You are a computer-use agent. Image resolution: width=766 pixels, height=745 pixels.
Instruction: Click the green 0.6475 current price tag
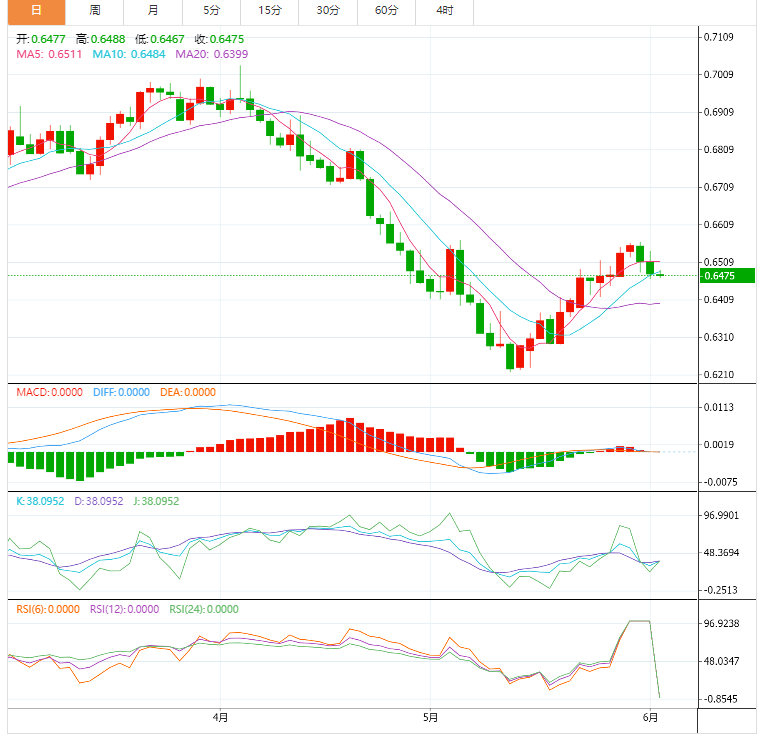coord(727,276)
